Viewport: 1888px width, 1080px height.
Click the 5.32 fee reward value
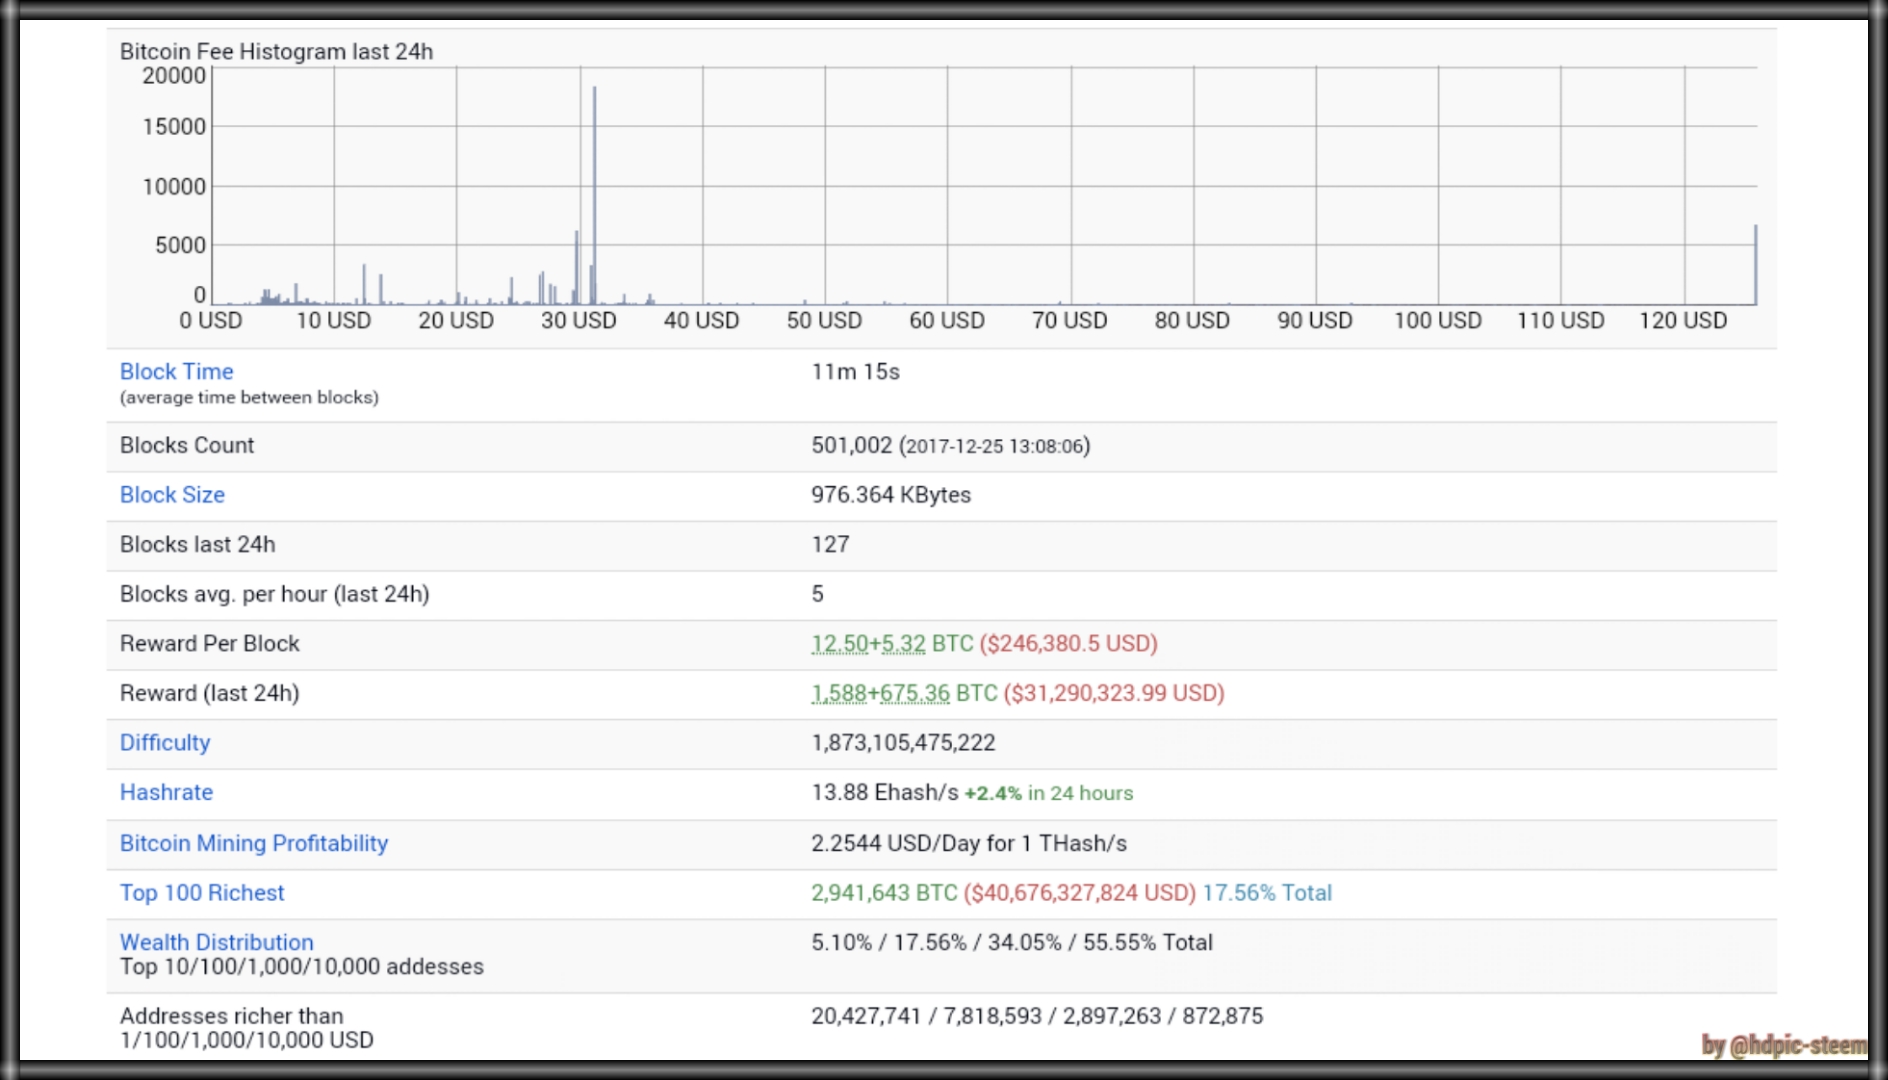click(903, 643)
